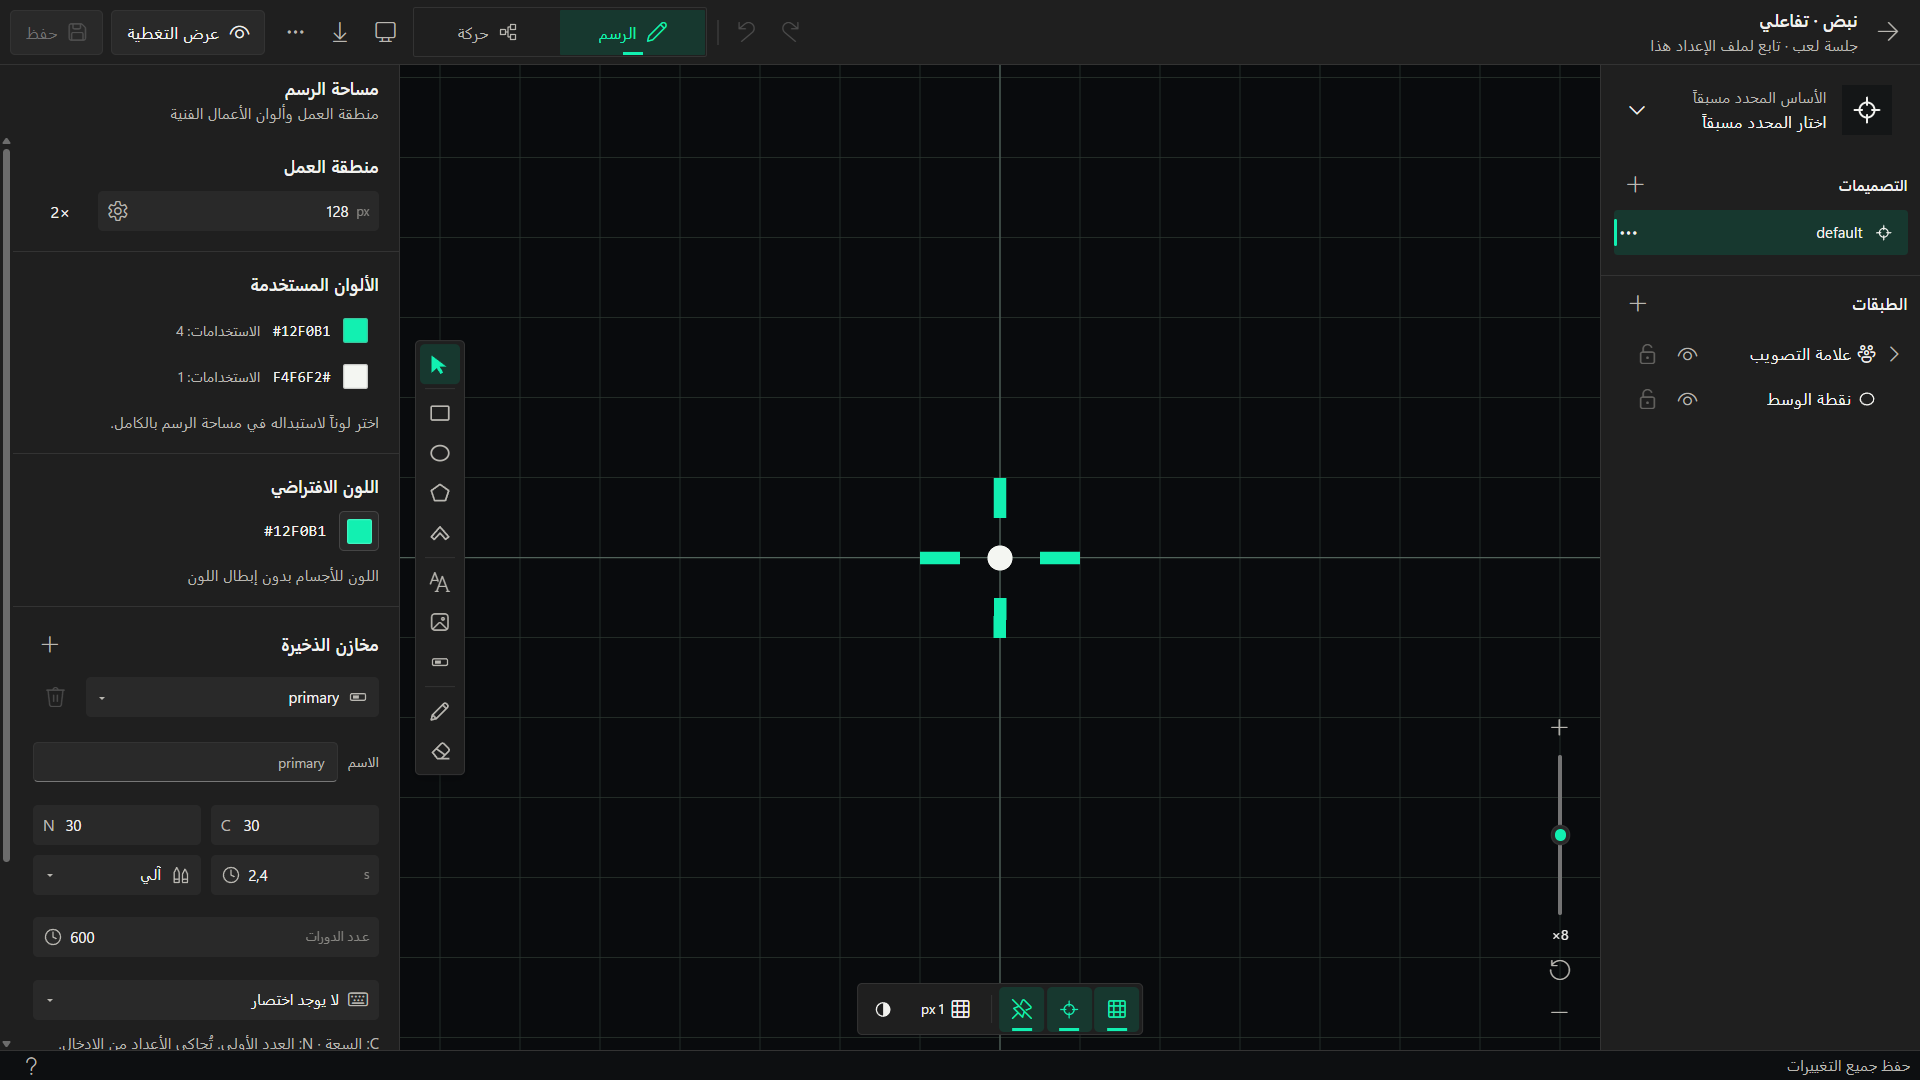The image size is (1920, 1080).
Task: Open the آلي fire mode dropdown
Action: point(117,875)
